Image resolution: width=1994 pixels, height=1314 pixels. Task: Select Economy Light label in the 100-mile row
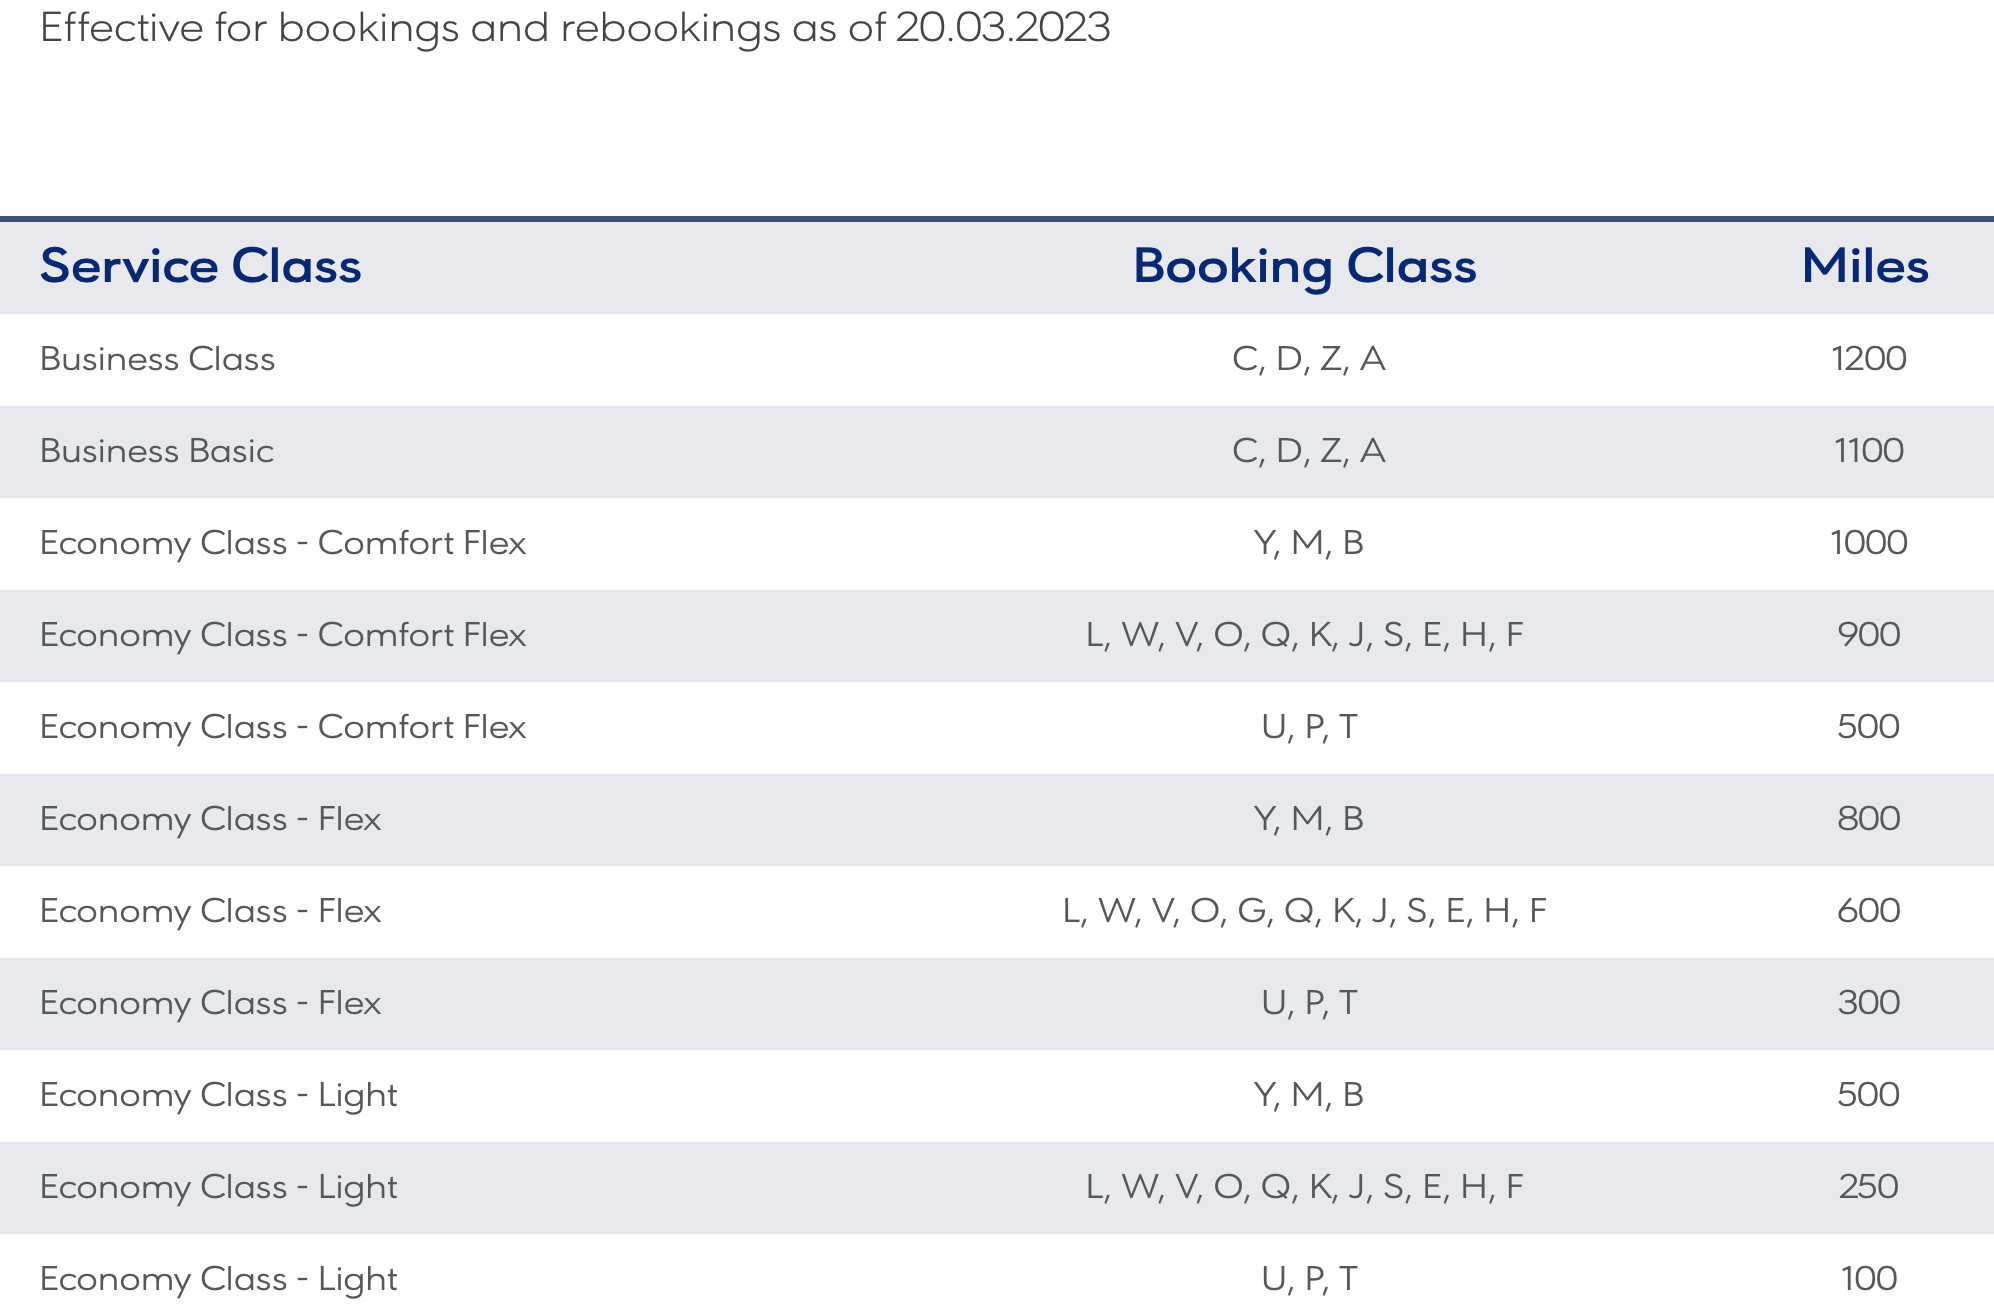(x=218, y=1279)
